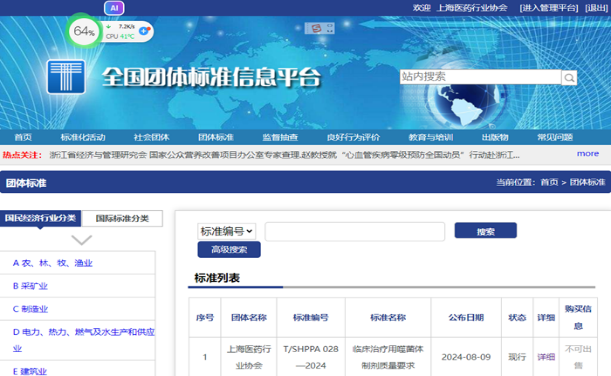Click the platform logo with the T emblem

point(66,77)
